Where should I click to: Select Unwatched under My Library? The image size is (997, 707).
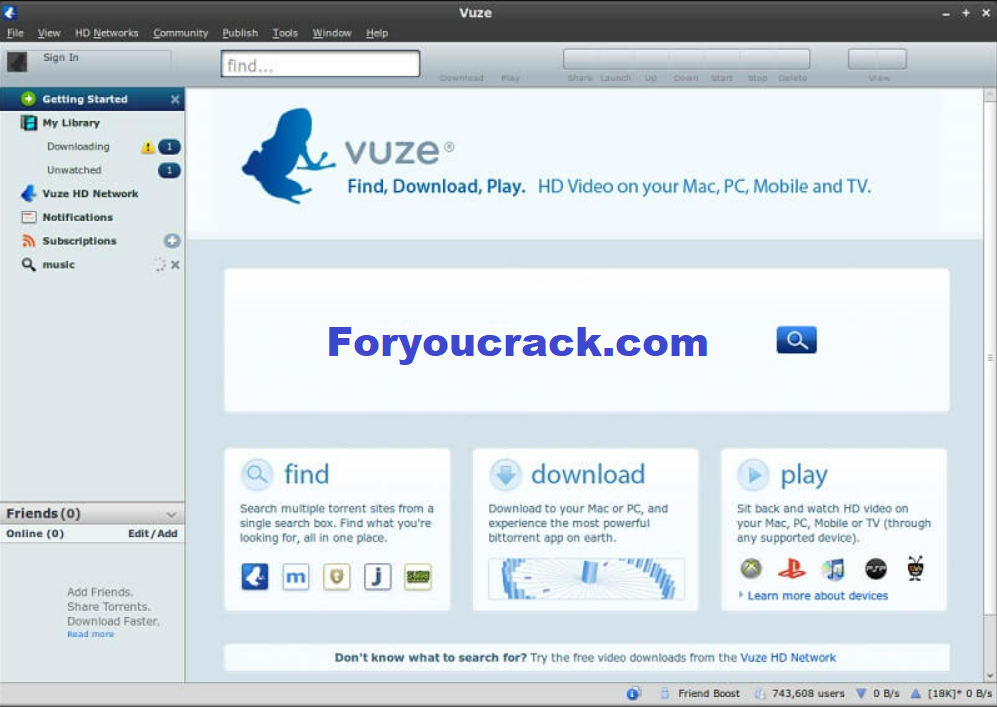tap(74, 170)
